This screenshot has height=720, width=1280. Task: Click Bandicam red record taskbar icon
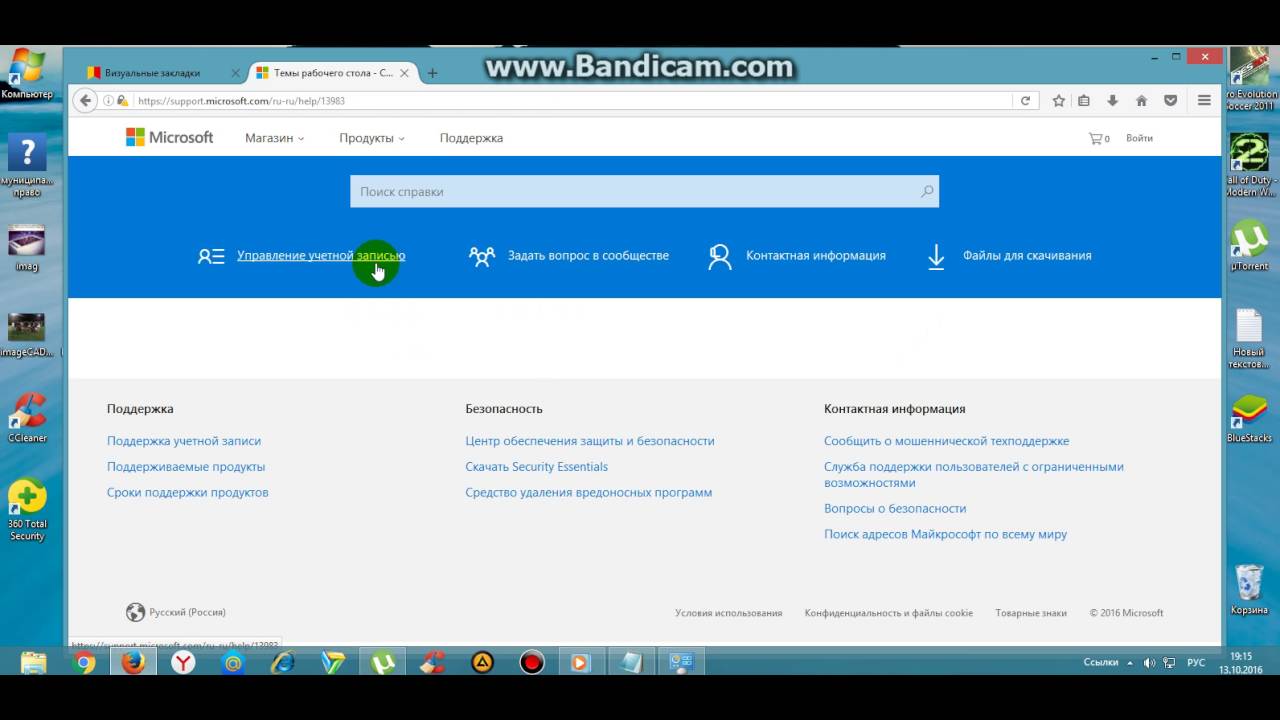(532, 662)
